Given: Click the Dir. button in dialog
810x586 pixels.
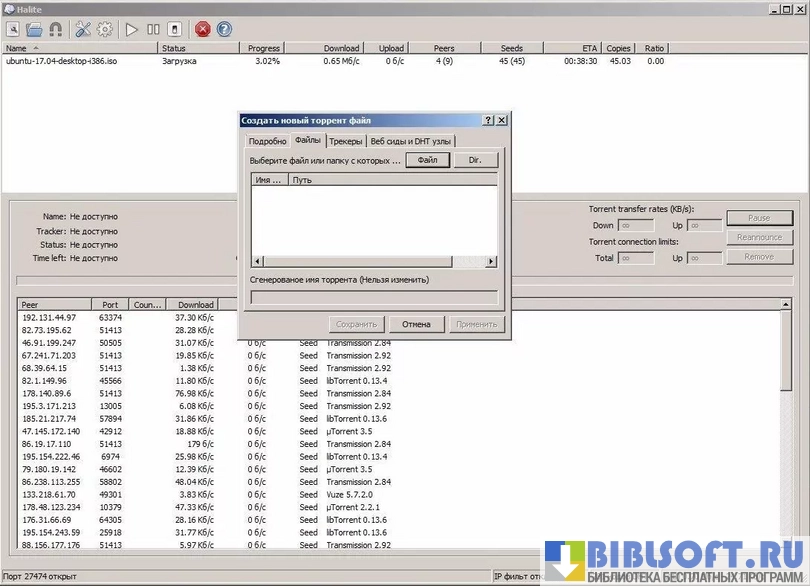Looking at the screenshot, I should click(476, 160).
